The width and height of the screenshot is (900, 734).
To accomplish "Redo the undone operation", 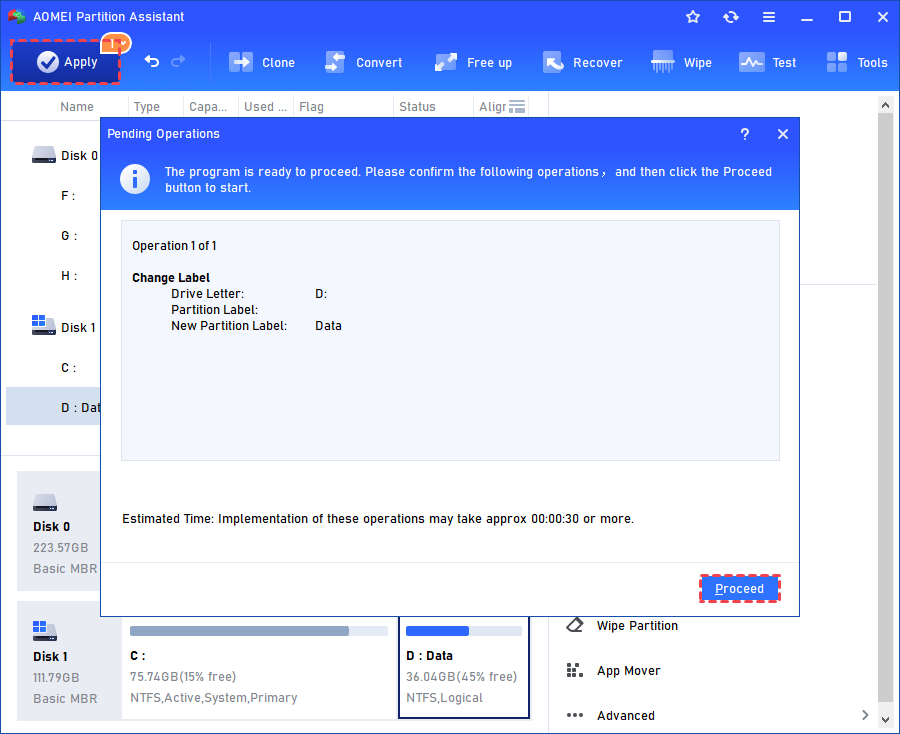I will (x=179, y=61).
